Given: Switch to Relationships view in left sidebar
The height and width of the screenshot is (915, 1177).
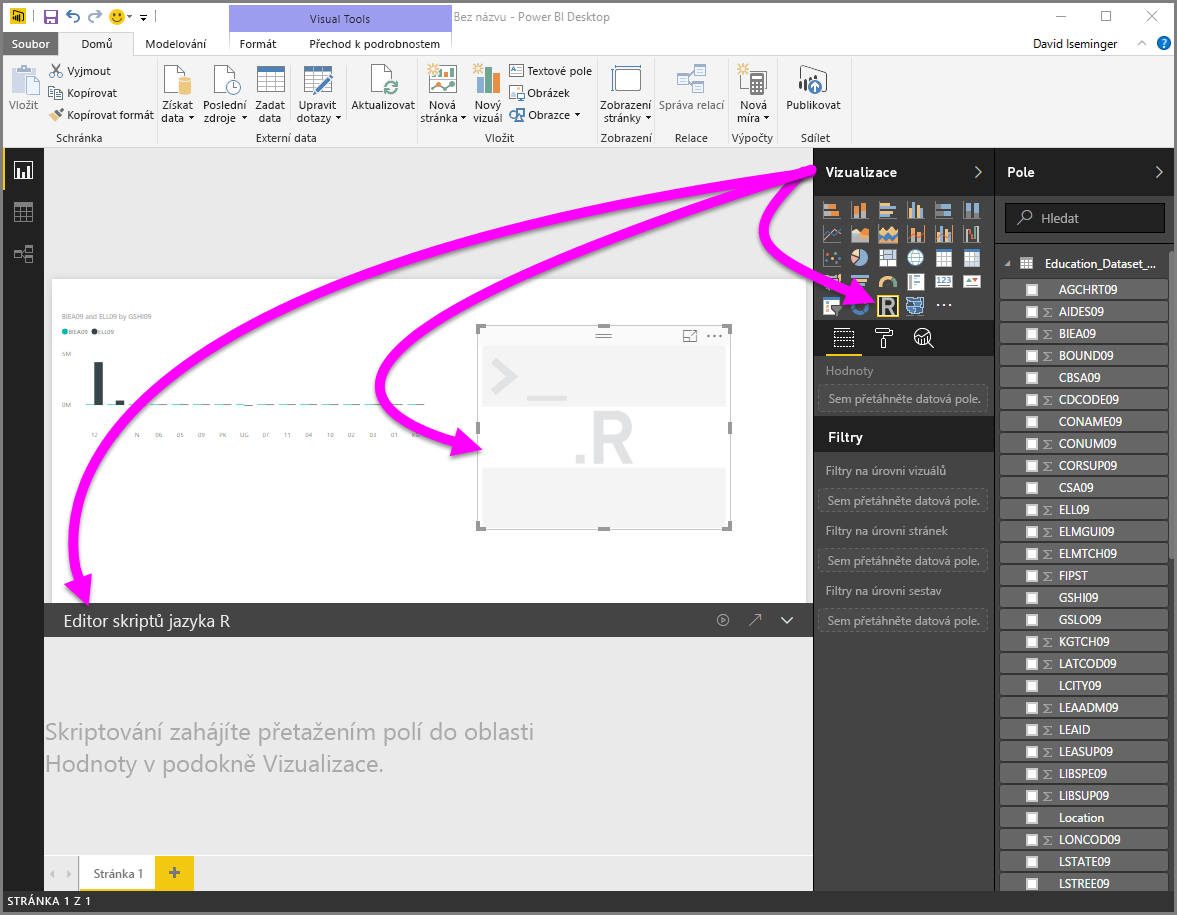Looking at the screenshot, I should (x=22, y=254).
